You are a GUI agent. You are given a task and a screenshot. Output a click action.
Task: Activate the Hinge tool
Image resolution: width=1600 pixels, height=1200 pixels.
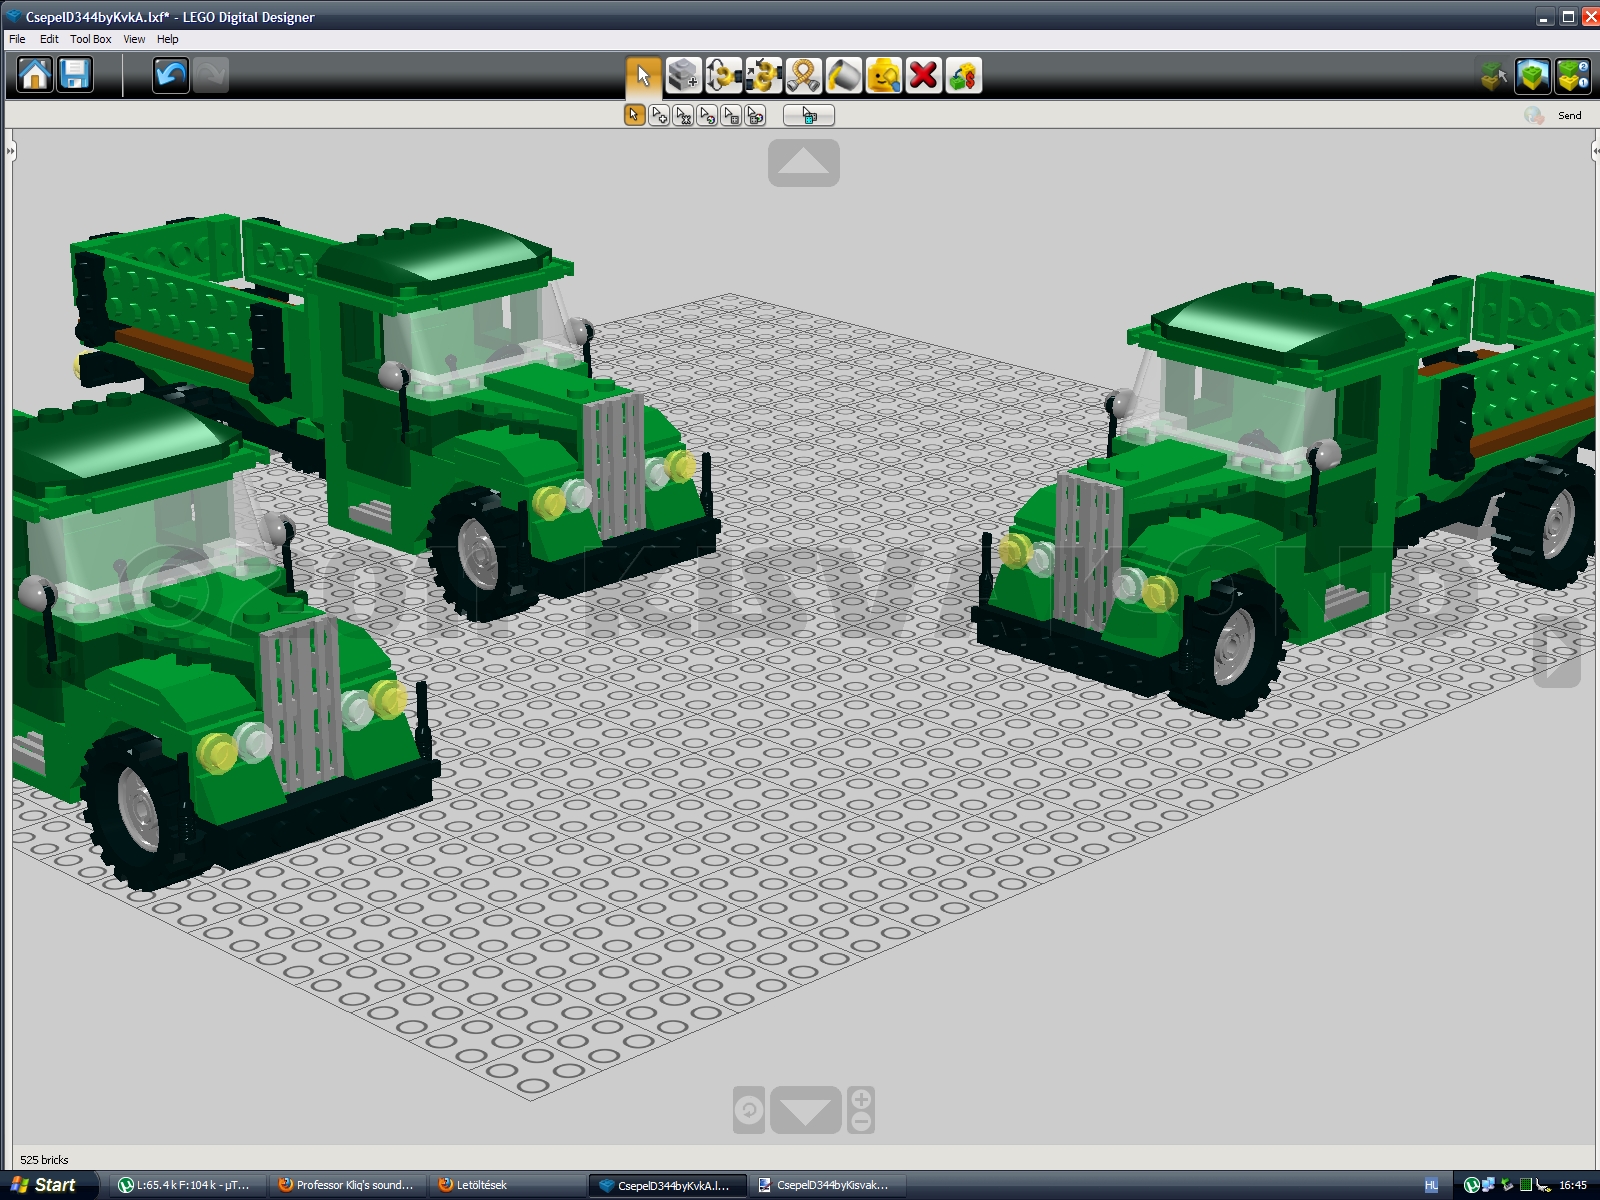tap(723, 75)
